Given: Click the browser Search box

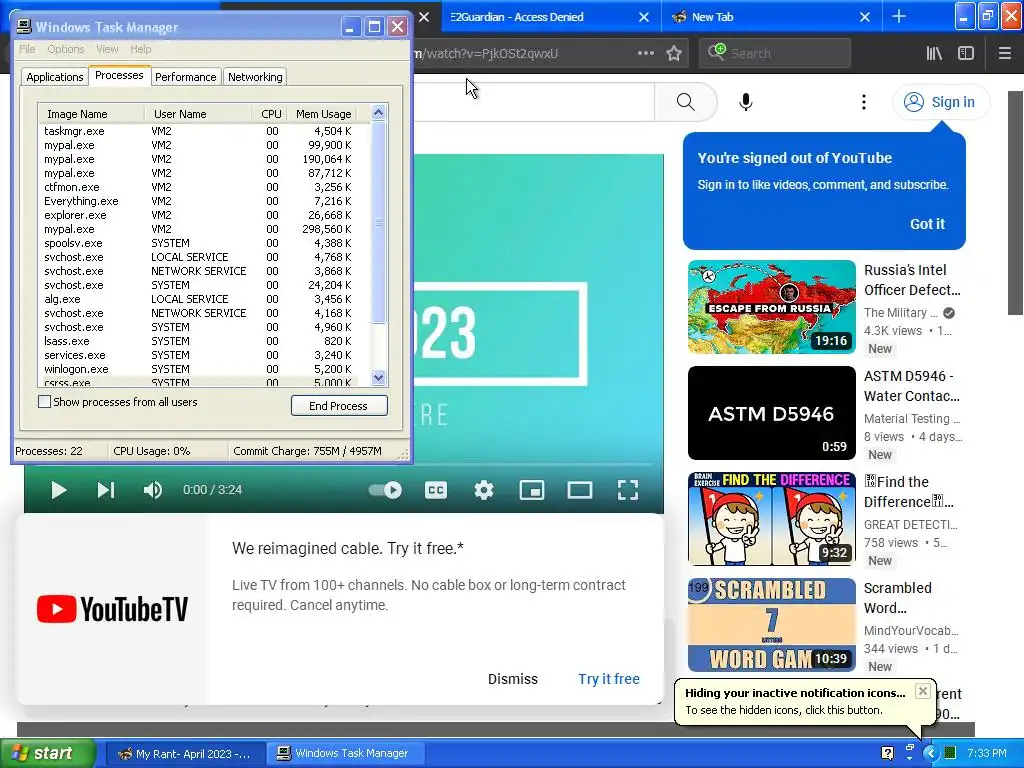Looking at the screenshot, I should pyautogui.click(x=775, y=54).
